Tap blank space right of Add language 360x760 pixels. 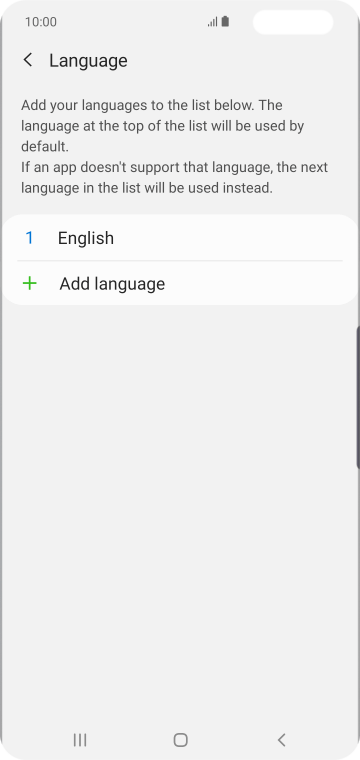point(259,284)
